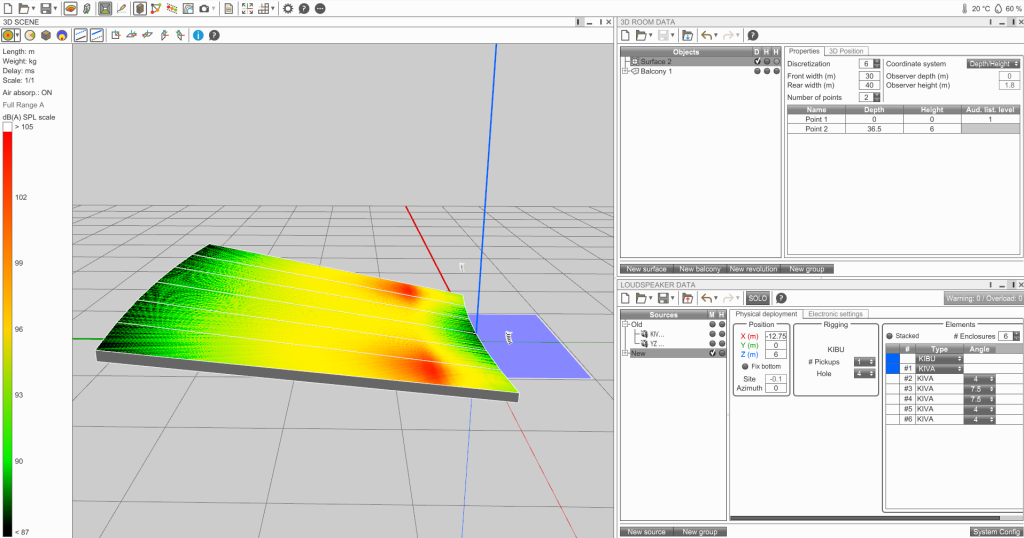Image resolution: width=1024 pixels, height=538 pixels.
Task: Click the new project icon in main toolbar
Action: point(8,8)
